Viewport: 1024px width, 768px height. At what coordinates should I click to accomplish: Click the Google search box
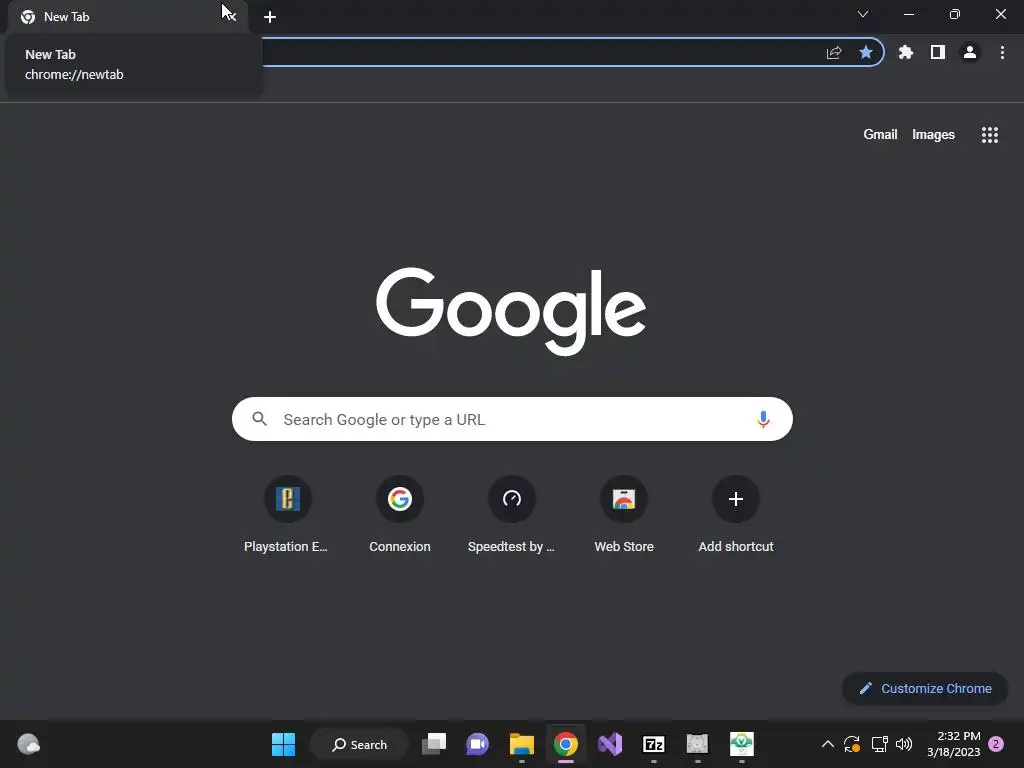coord(512,419)
